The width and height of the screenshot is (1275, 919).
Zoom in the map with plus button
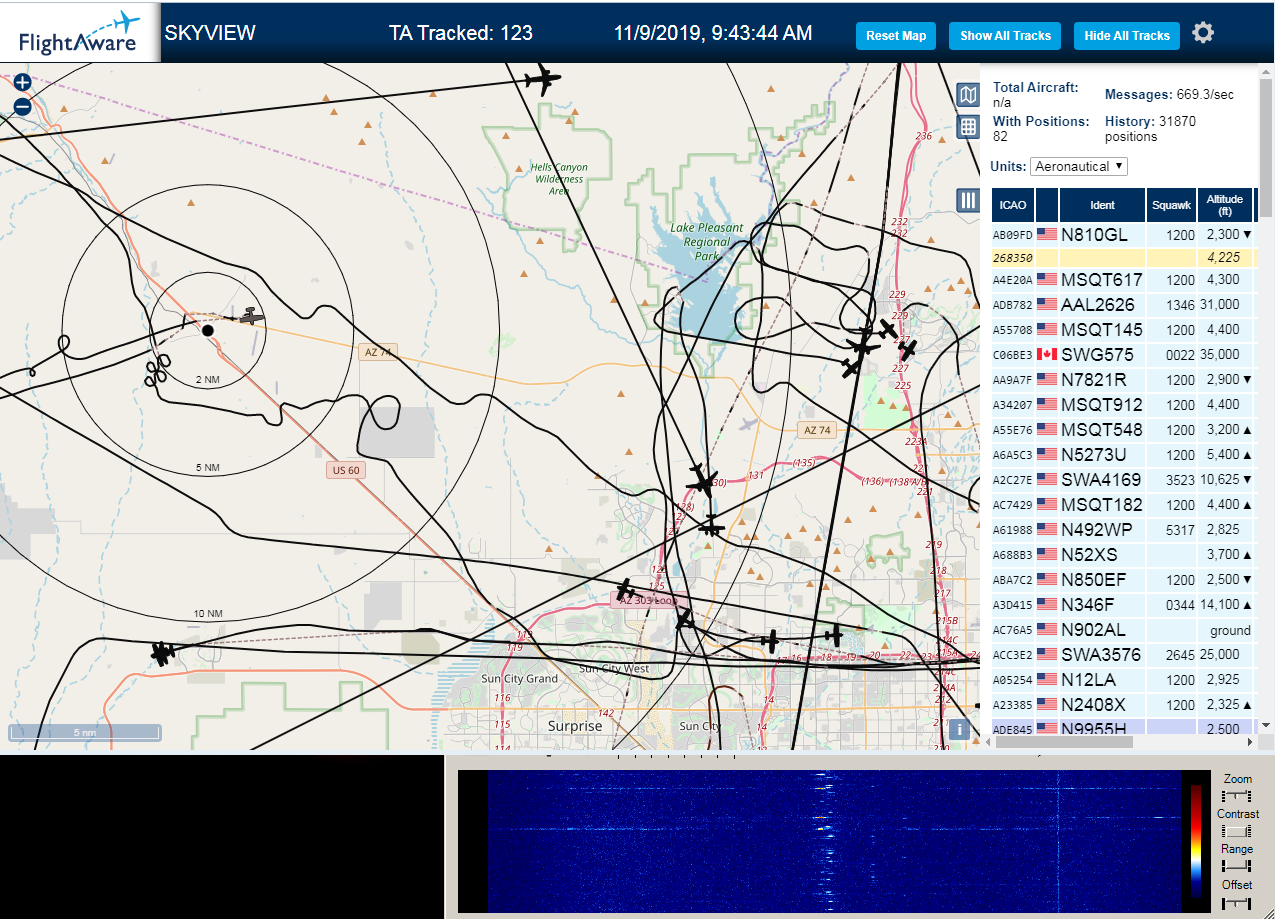pyautogui.click(x=22, y=83)
